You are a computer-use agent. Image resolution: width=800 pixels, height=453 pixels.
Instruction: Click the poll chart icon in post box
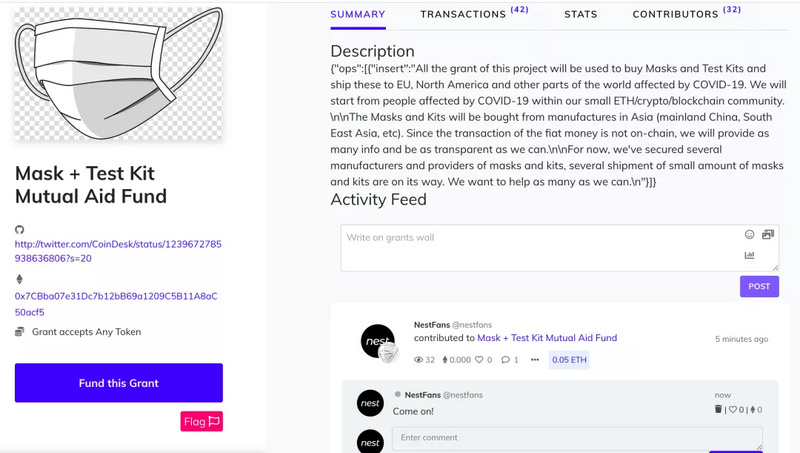(x=749, y=255)
